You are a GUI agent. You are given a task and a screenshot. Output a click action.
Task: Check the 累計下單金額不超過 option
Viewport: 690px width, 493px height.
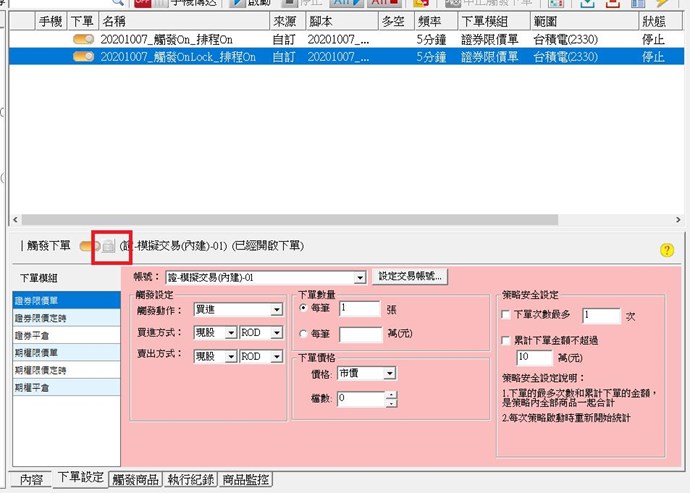[507, 340]
